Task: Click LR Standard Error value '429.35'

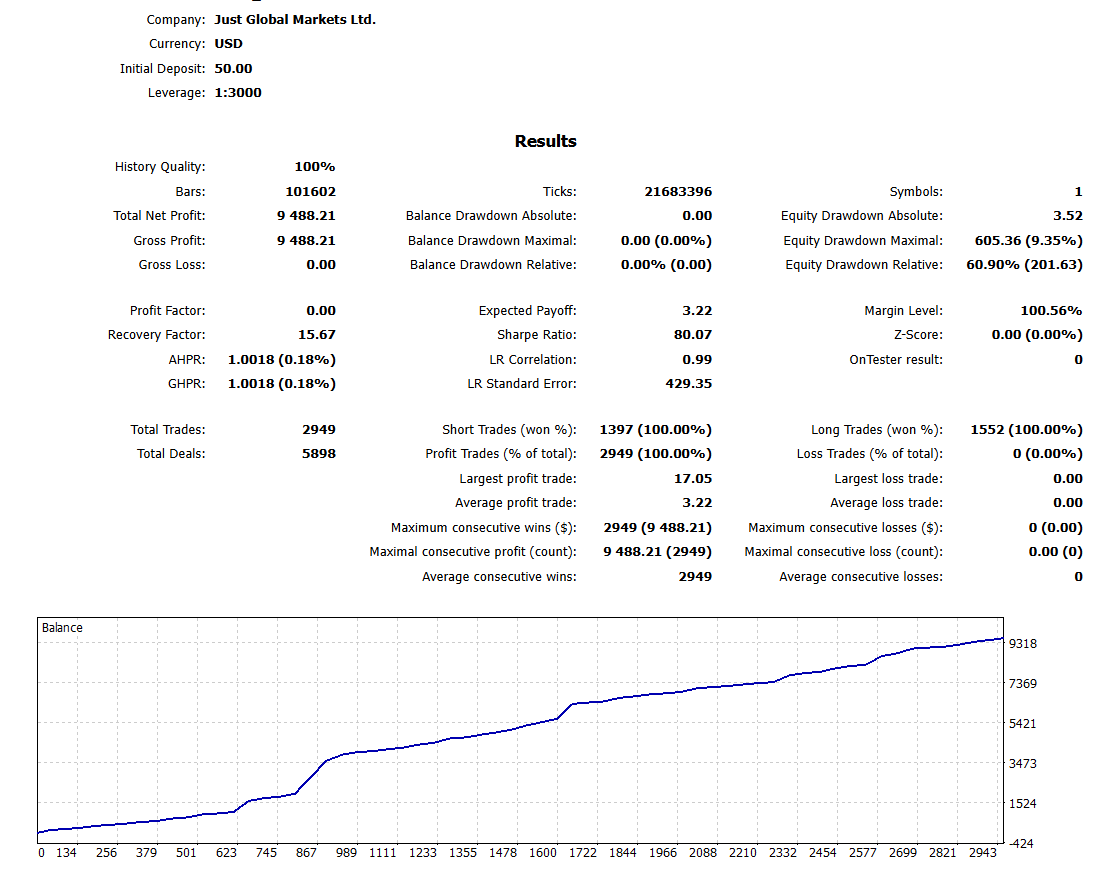Action: [x=689, y=384]
